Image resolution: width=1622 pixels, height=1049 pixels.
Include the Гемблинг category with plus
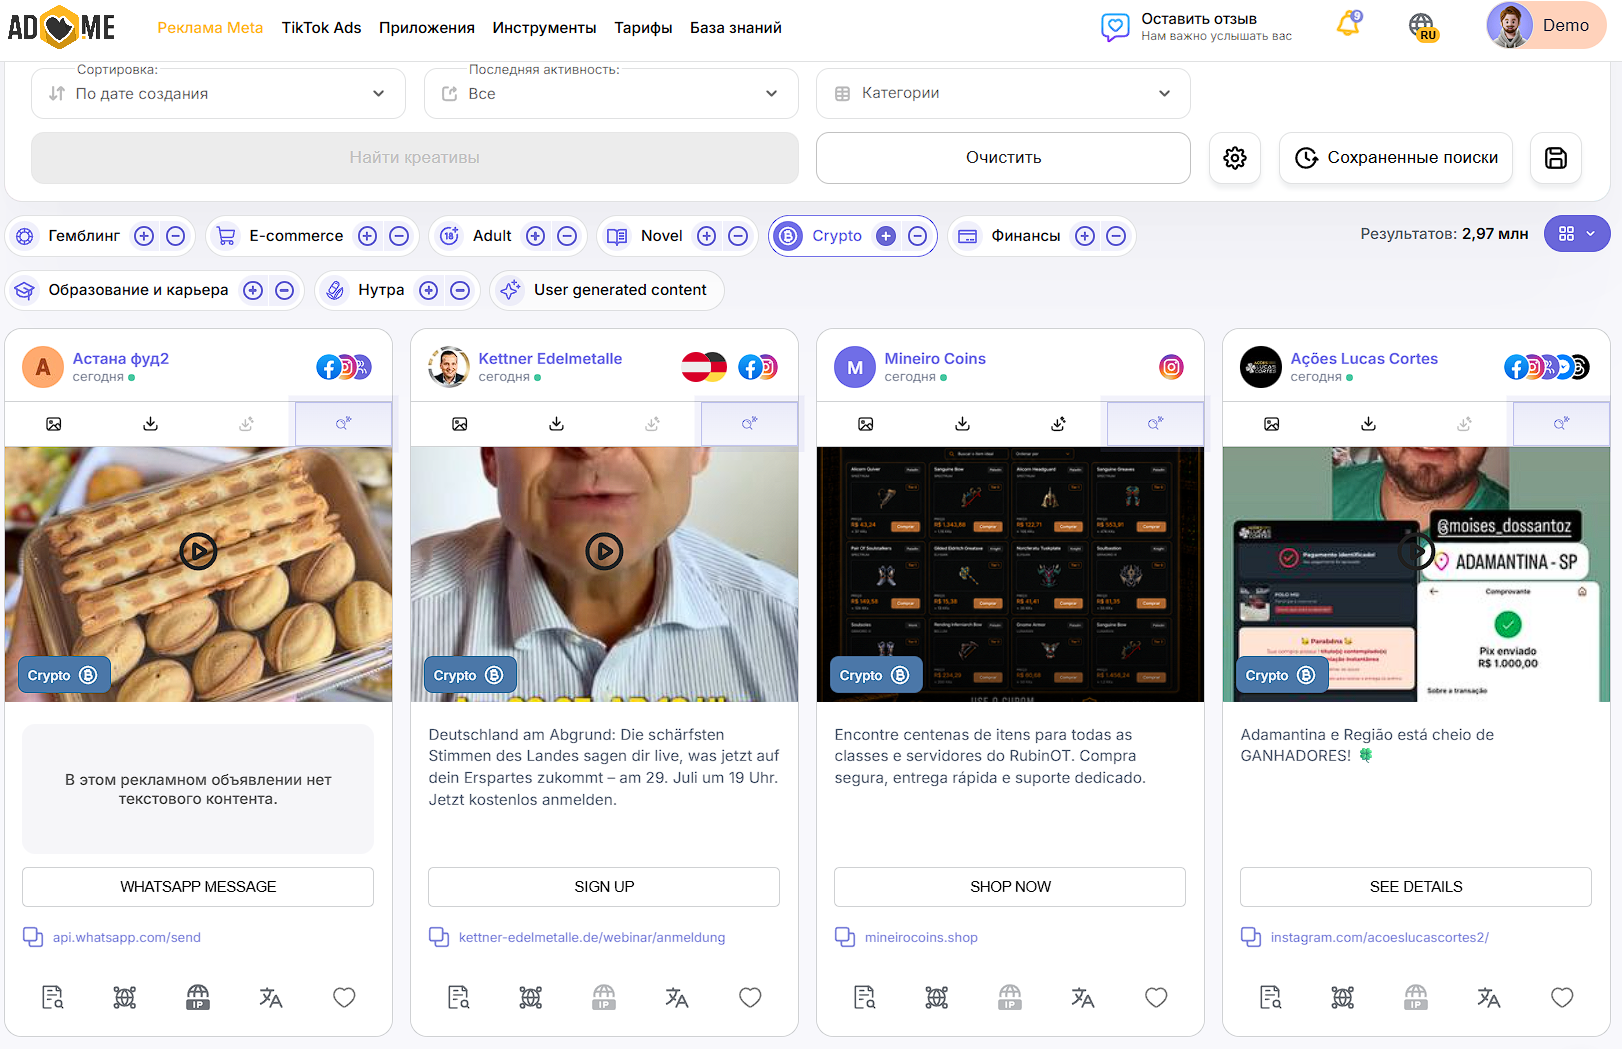[x=144, y=236]
